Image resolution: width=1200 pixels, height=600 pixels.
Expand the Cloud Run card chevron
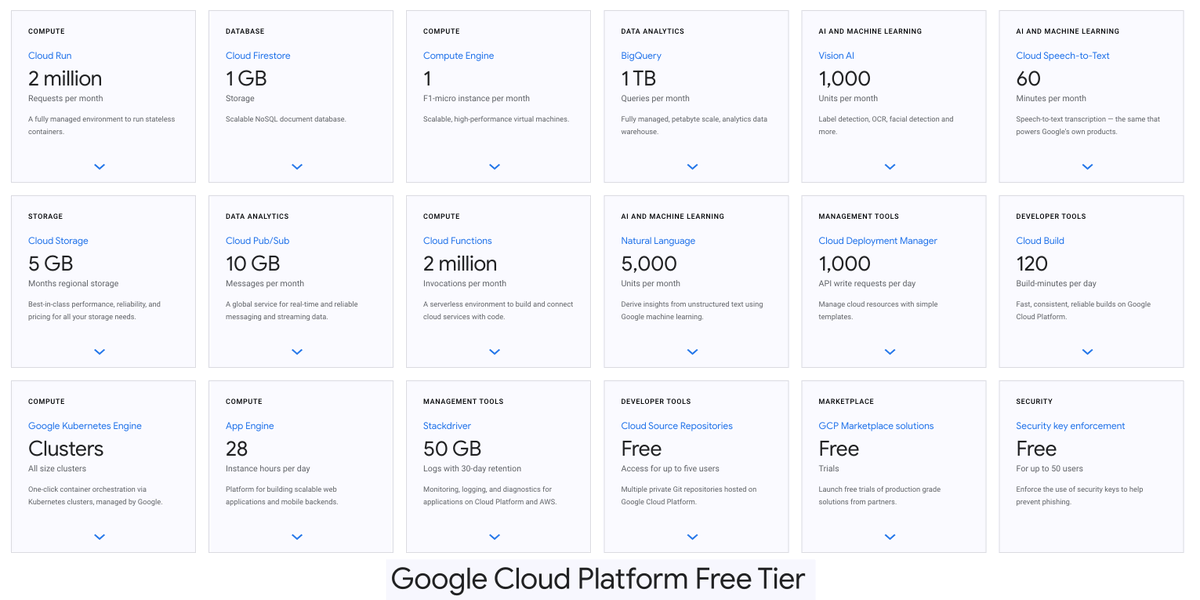point(99,167)
